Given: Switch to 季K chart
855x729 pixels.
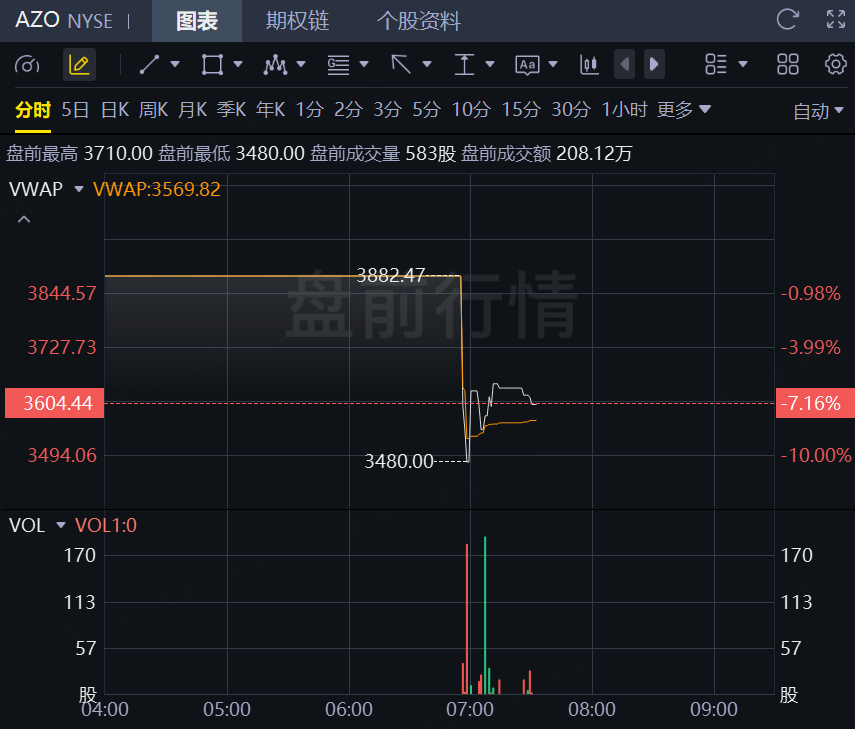Looking at the screenshot, I should point(231,110).
